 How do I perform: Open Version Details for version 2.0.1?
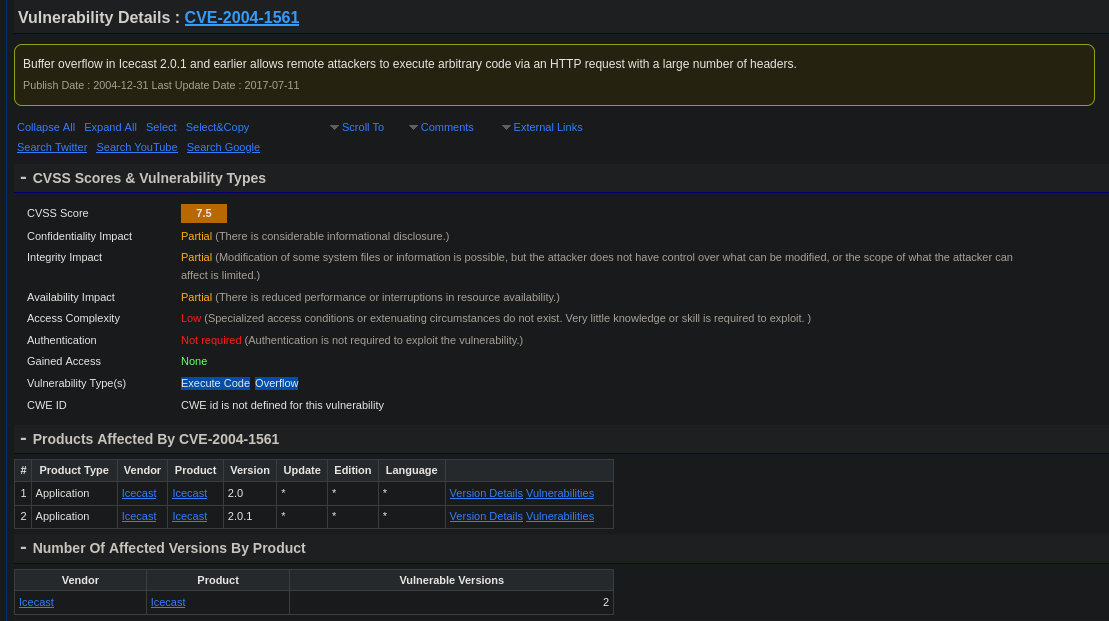pos(486,516)
